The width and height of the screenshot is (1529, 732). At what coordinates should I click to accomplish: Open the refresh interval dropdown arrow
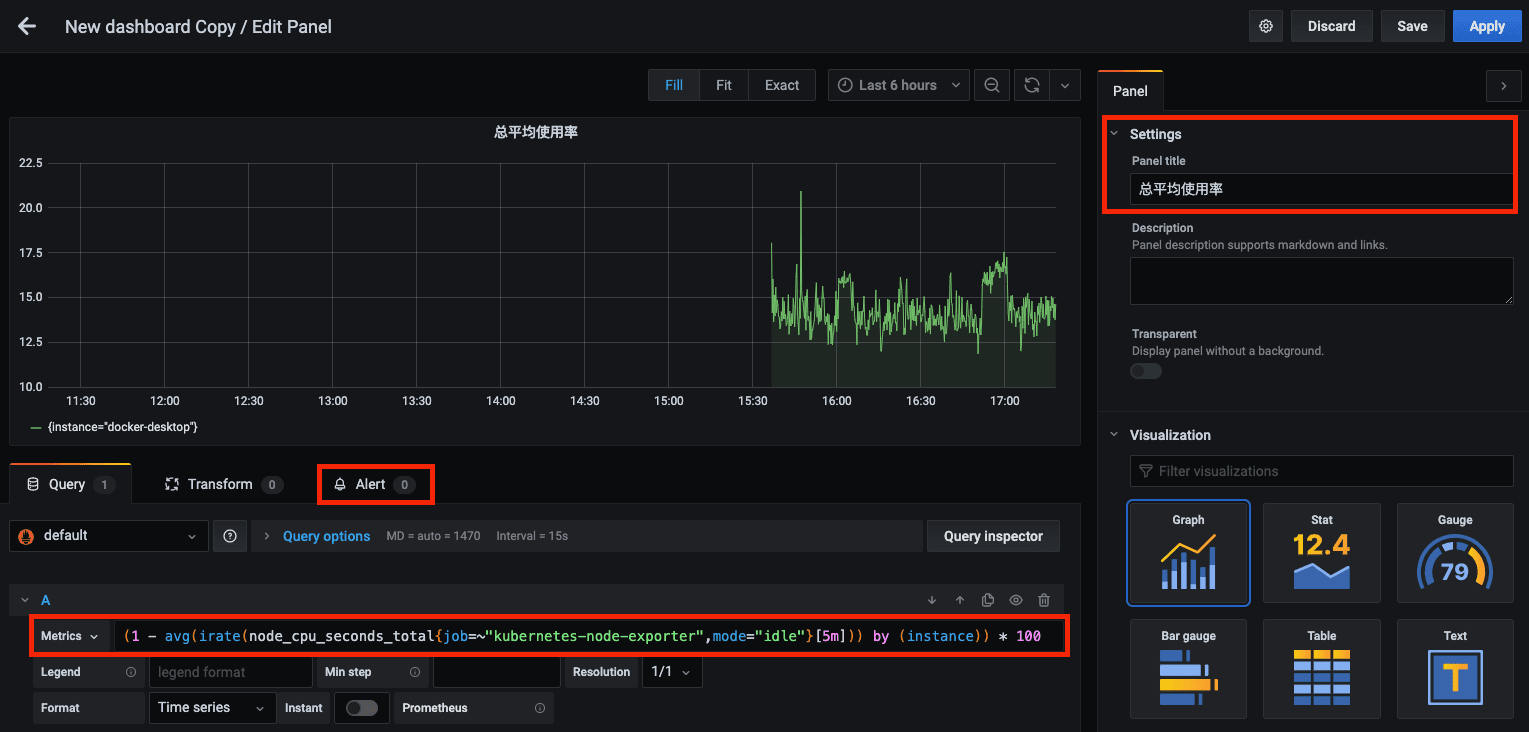click(1065, 85)
